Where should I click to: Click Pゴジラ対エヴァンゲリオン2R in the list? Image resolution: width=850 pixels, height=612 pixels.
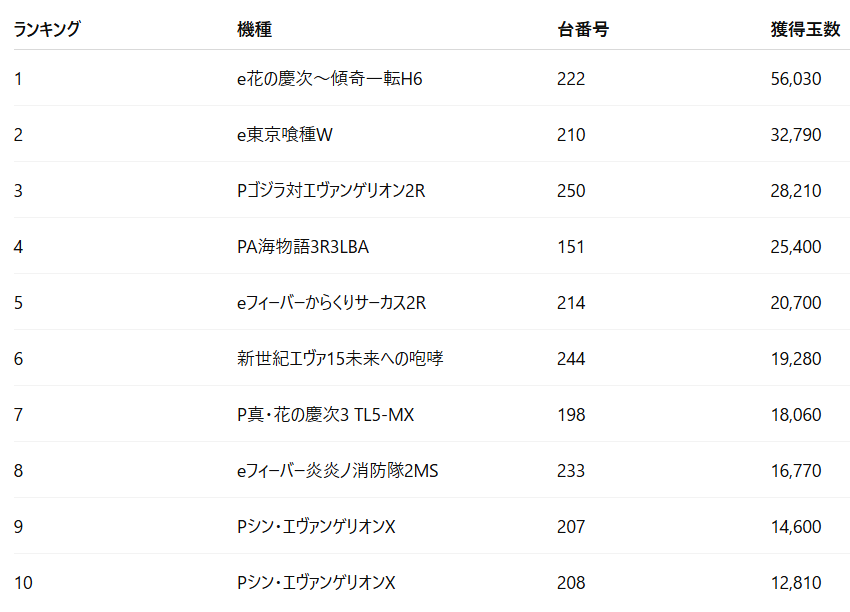coord(331,191)
